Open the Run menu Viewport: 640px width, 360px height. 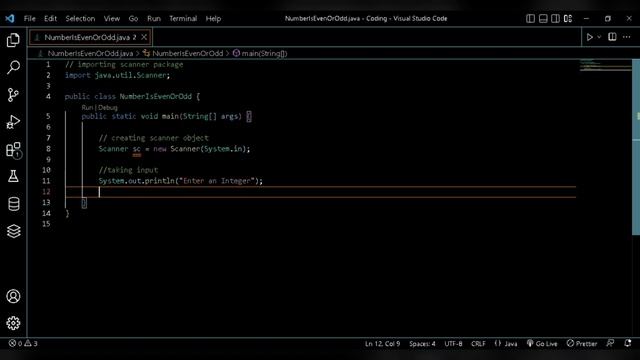(x=154, y=18)
